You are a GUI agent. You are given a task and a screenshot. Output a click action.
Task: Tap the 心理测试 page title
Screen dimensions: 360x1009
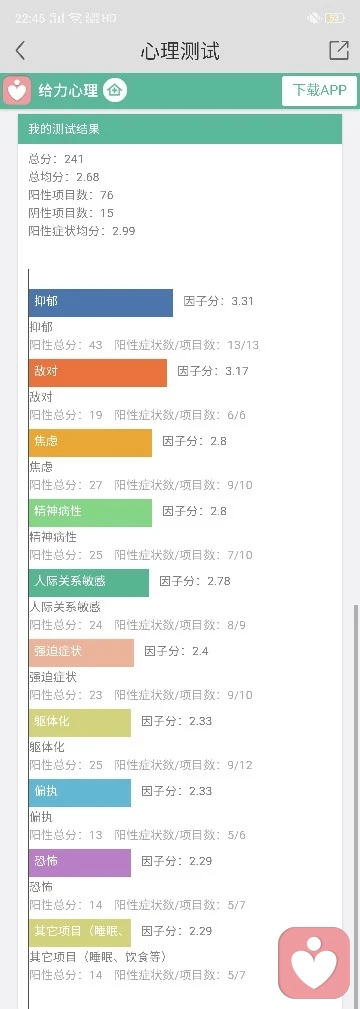(180, 51)
